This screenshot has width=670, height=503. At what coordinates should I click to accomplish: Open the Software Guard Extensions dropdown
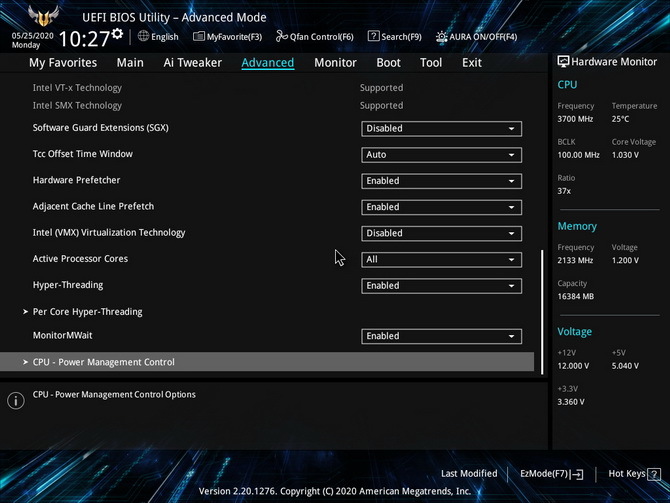pos(441,129)
